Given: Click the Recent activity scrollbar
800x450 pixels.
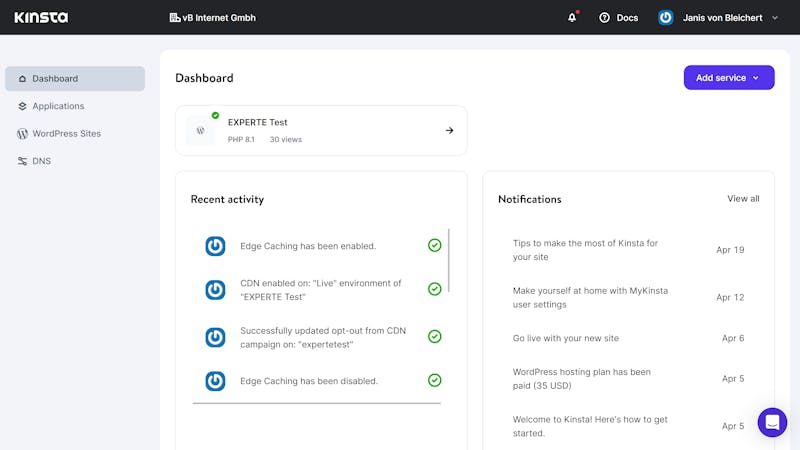Looking at the screenshot, I should [x=449, y=260].
